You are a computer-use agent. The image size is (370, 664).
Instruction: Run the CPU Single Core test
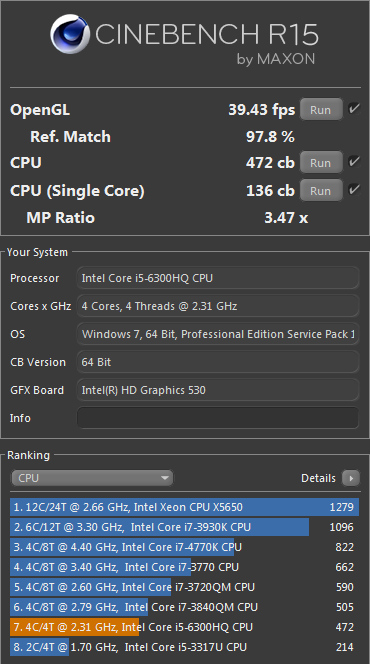click(320, 191)
